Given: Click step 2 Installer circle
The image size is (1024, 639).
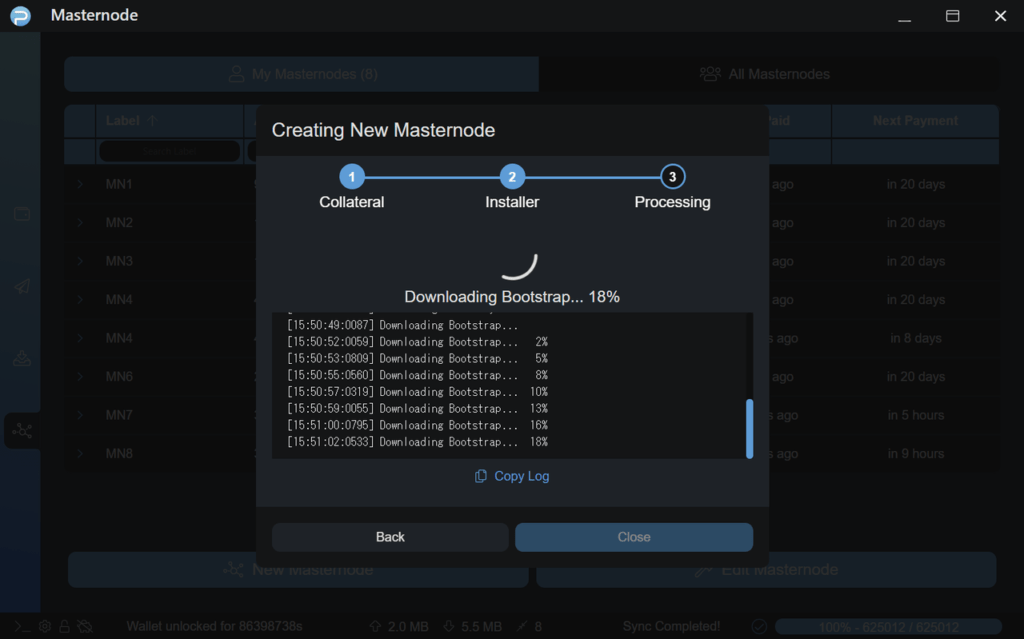Looking at the screenshot, I should pyautogui.click(x=512, y=177).
